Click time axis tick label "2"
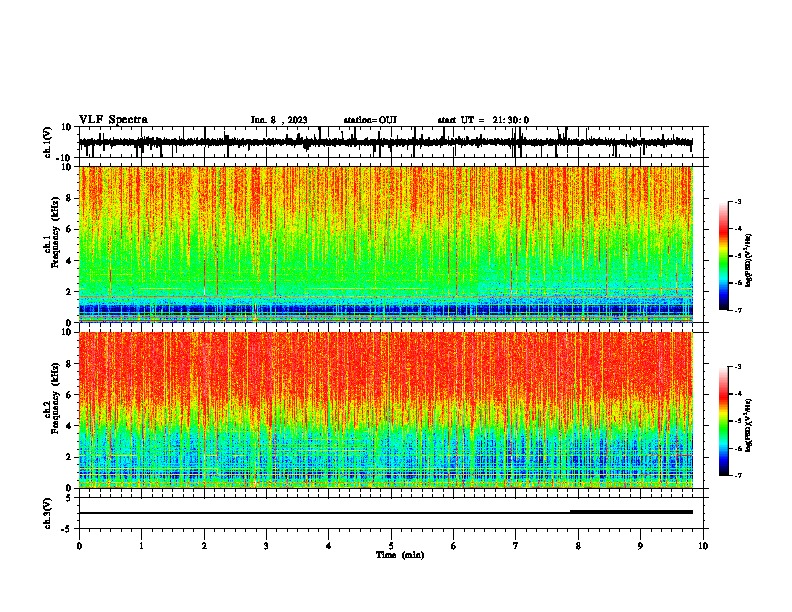Screen dimensions: 792x612 coord(204,546)
